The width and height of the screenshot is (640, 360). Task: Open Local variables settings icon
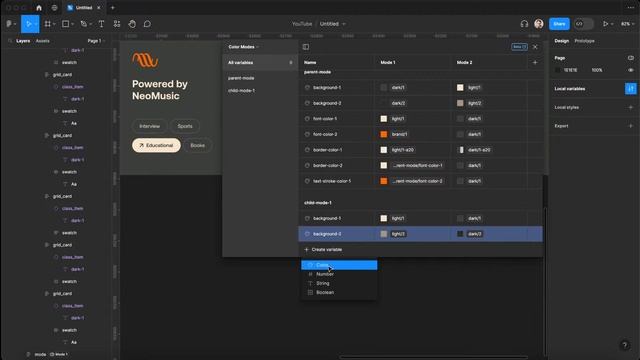(x=631, y=89)
